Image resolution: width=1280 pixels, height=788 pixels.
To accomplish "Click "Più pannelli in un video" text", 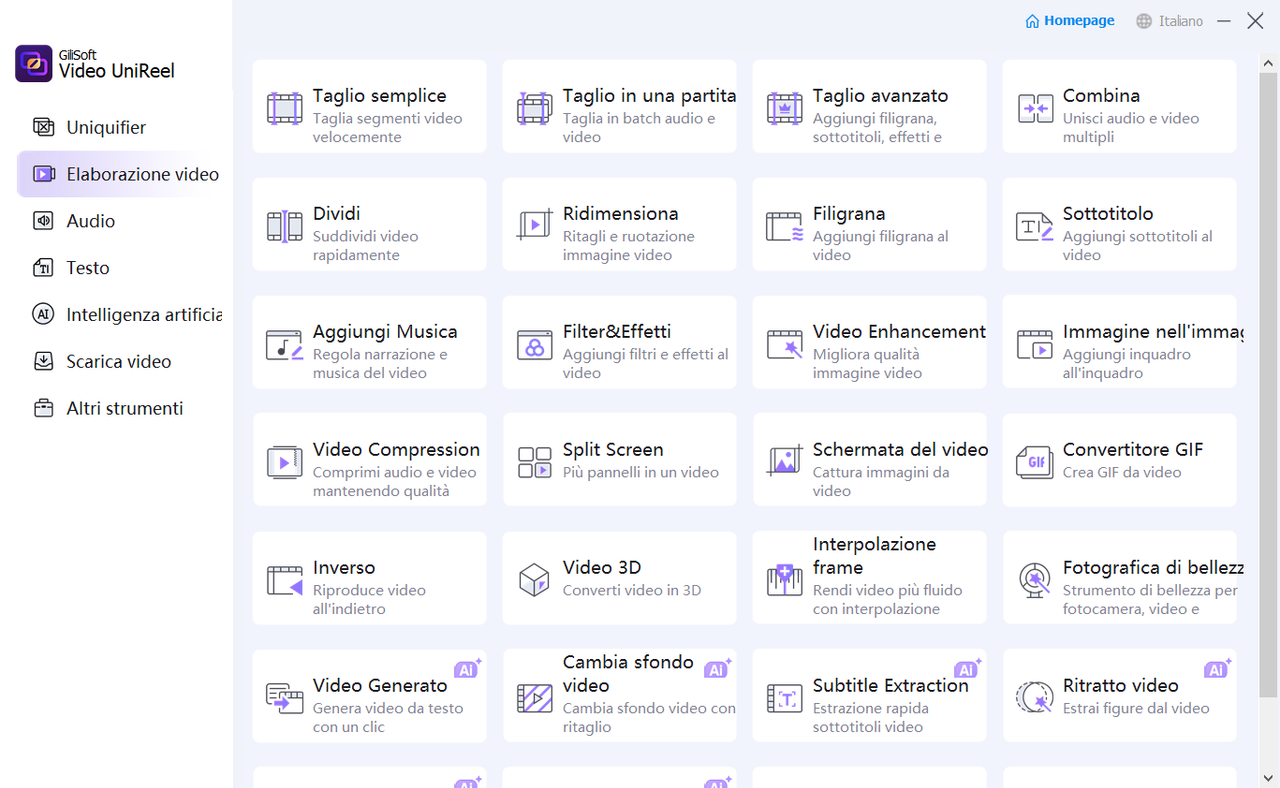I will pyautogui.click(x=641, y=472).
